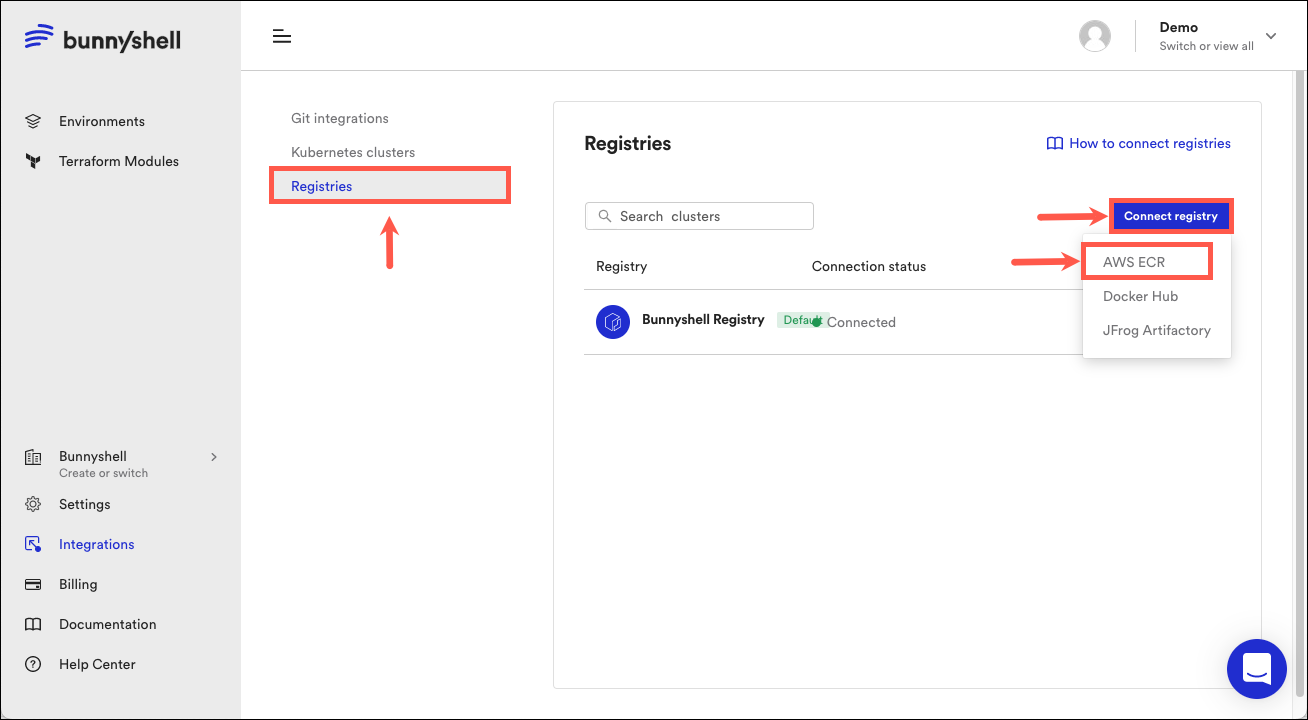Click the Help Center question icon

click(33, 664)
